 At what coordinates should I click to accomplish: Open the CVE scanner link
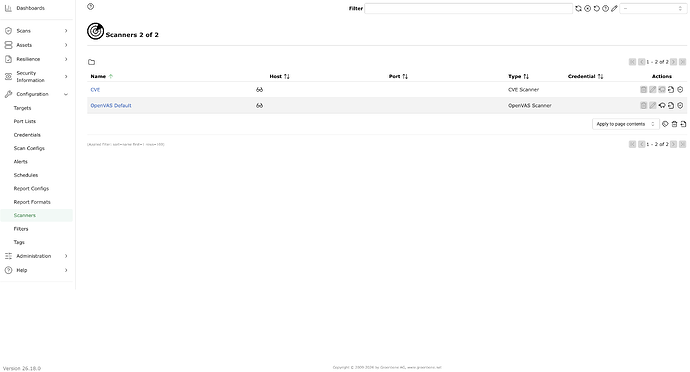tap(95, 90)
